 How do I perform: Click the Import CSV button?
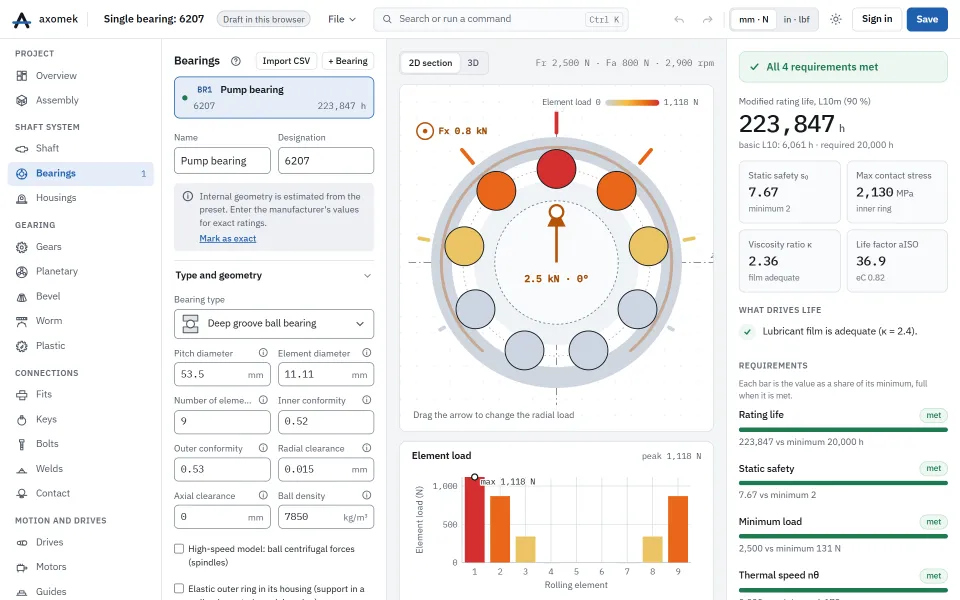(x=286, y=61)
